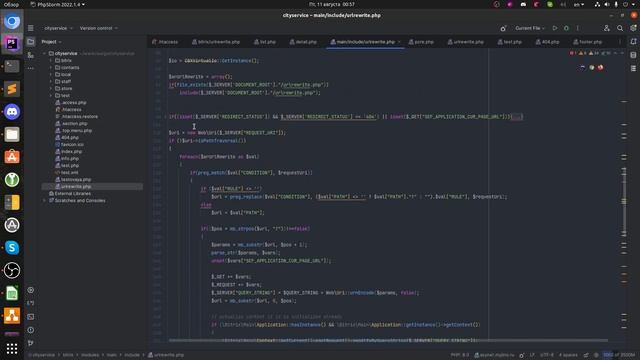Screen dimensions: 640x360
Task: Open the Notifications bell panel
Action: click(633, 42)
